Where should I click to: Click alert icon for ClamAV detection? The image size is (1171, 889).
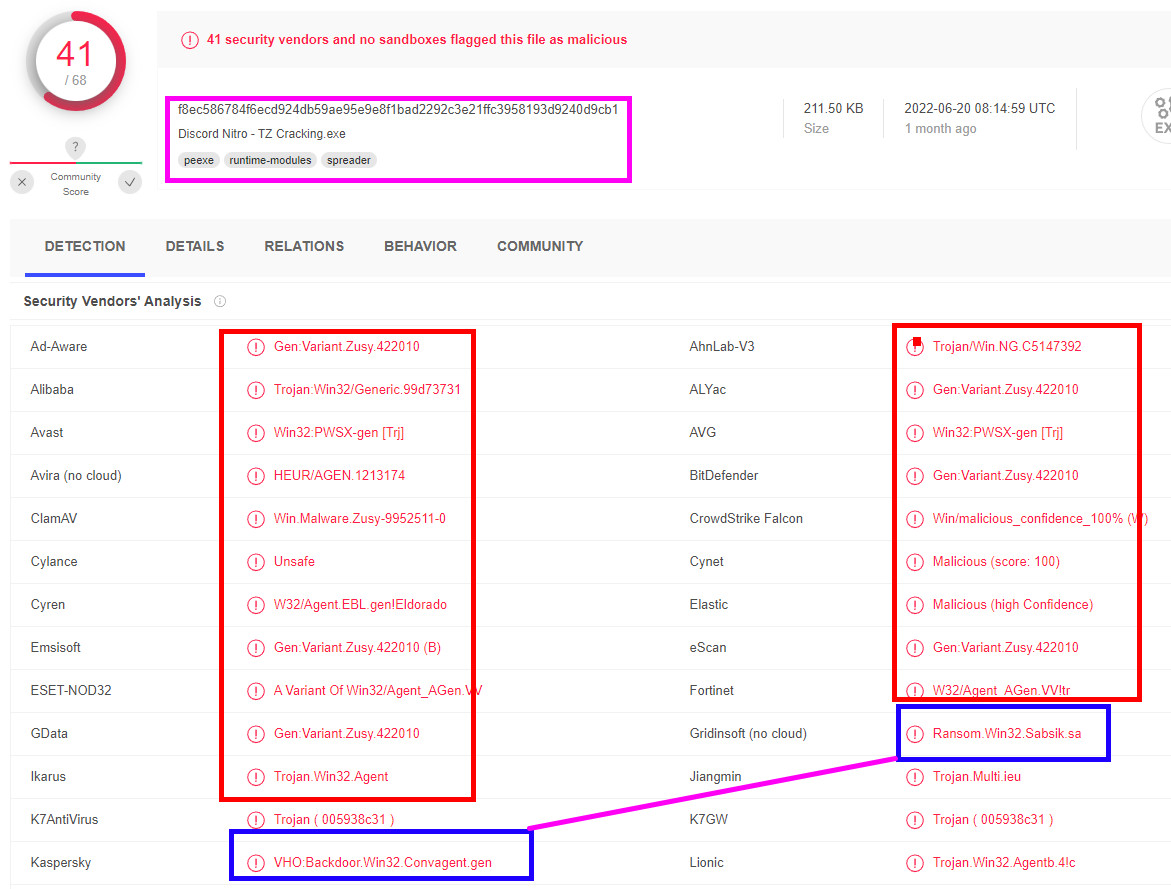pyautogui.click(x=255, y=518)
